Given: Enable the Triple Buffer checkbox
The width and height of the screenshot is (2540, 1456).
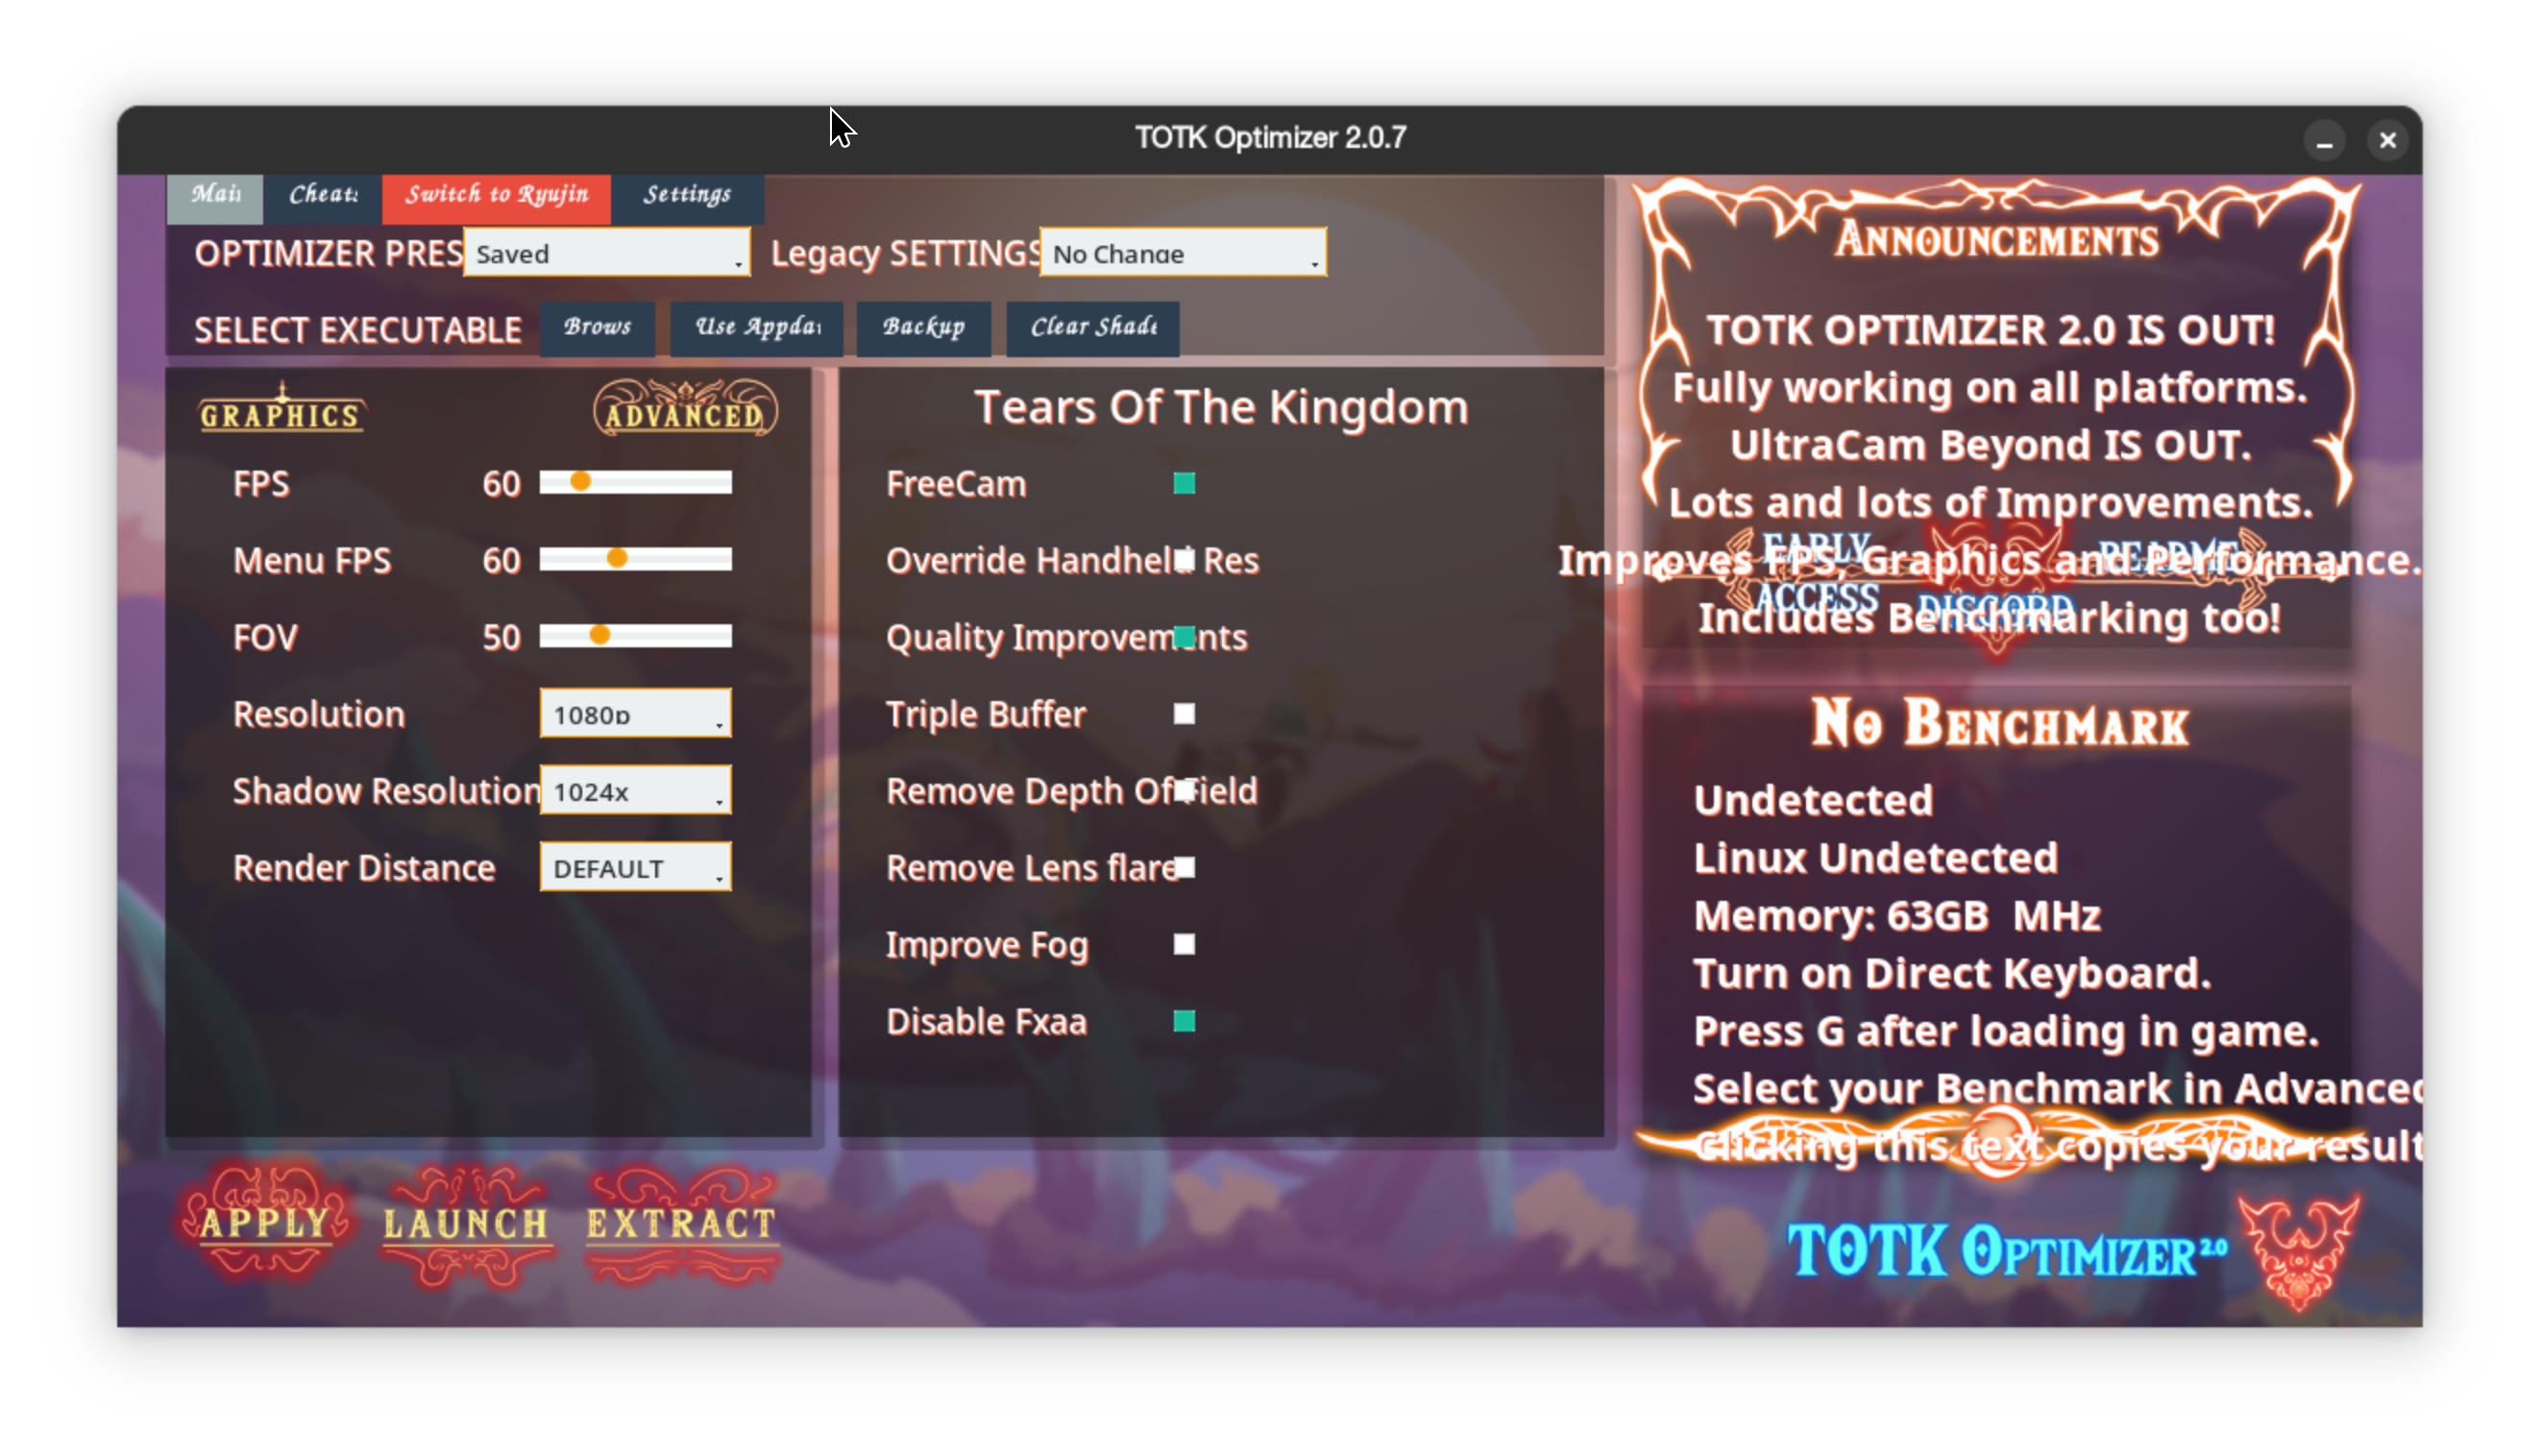Looking at the screenshot, I should click(x=1184, y=714).
